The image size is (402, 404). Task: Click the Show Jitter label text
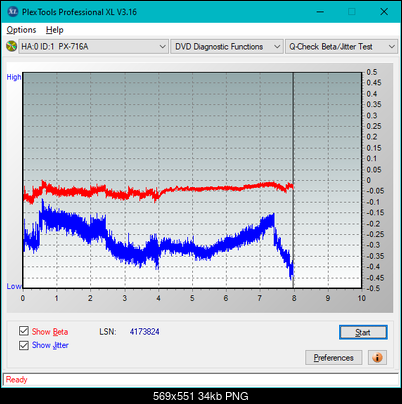pos(50,345)
